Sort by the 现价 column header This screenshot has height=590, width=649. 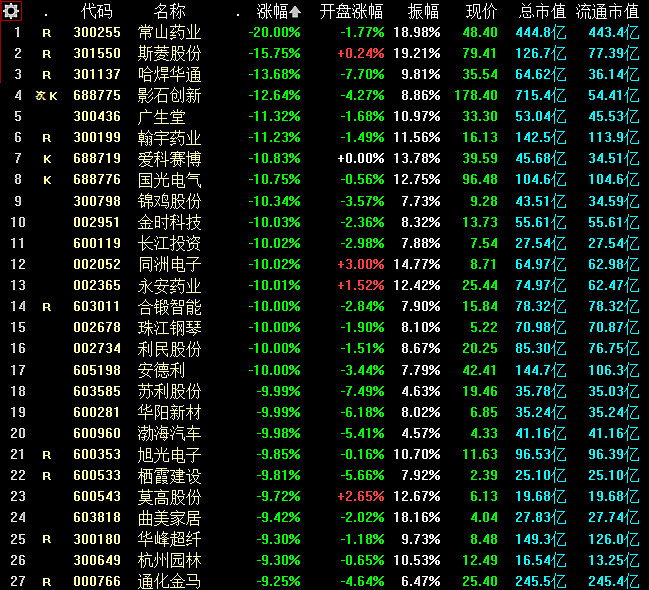(x=481, y=12)
